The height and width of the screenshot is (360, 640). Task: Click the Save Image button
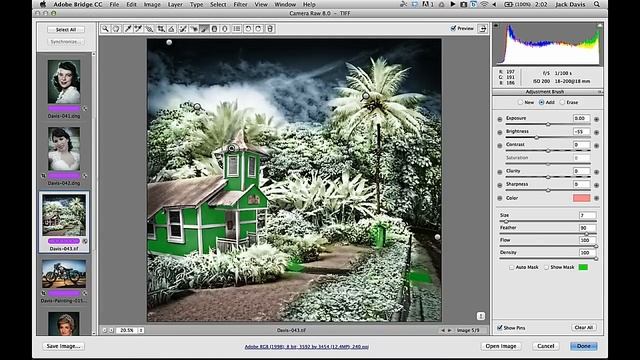63,346
